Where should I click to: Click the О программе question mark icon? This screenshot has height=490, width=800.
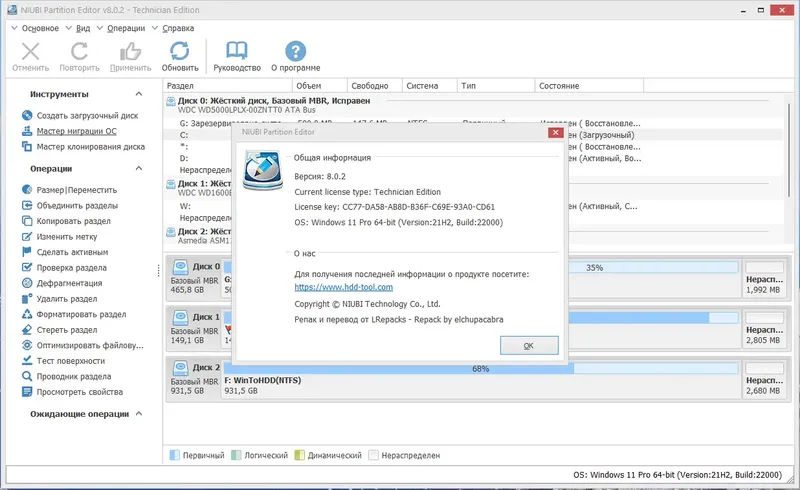[295, 51]
